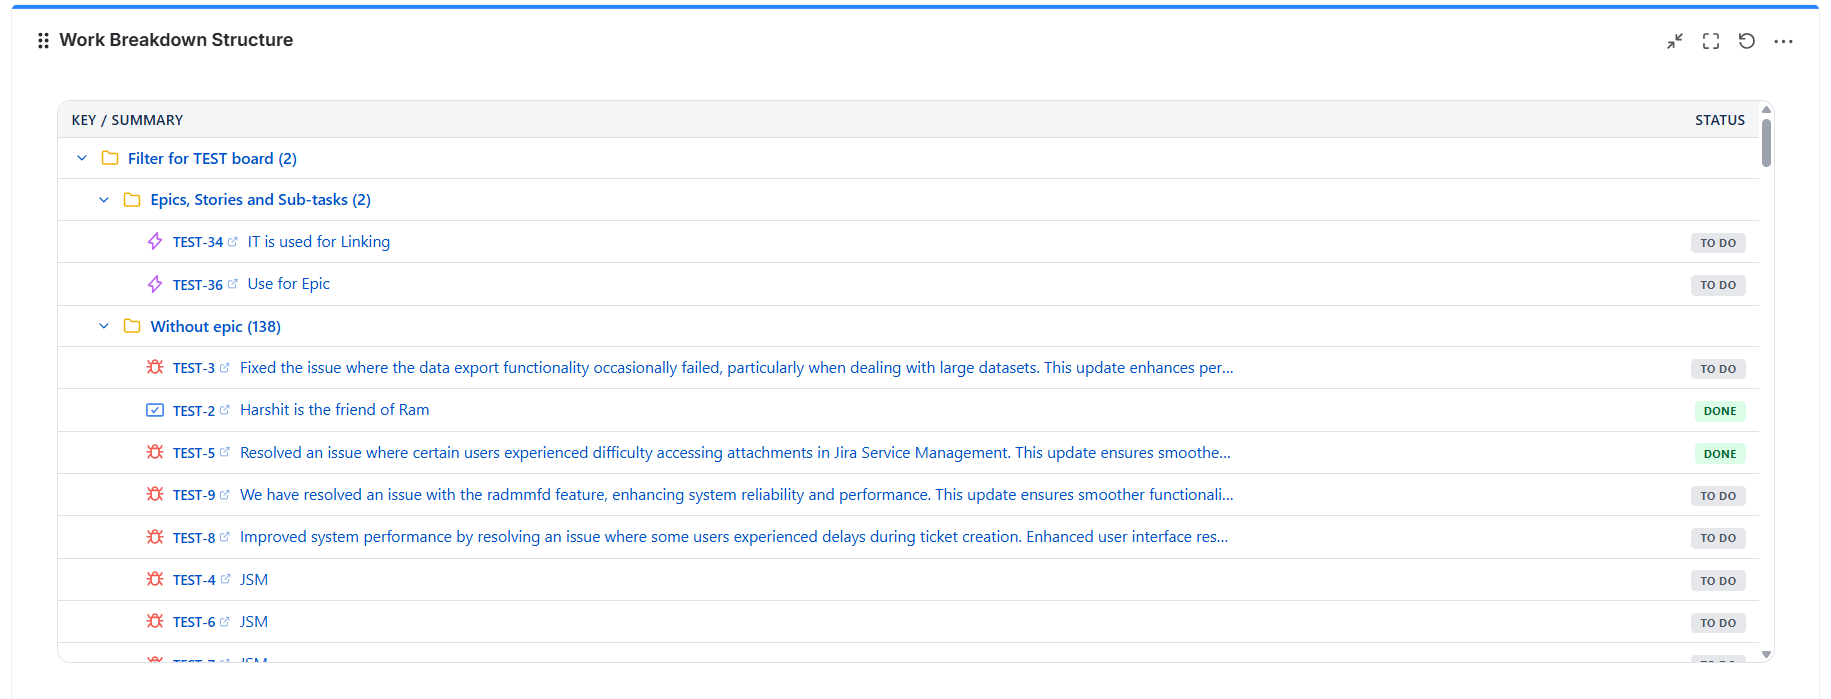Open TEST-36 external link icon

coord(233,284)
